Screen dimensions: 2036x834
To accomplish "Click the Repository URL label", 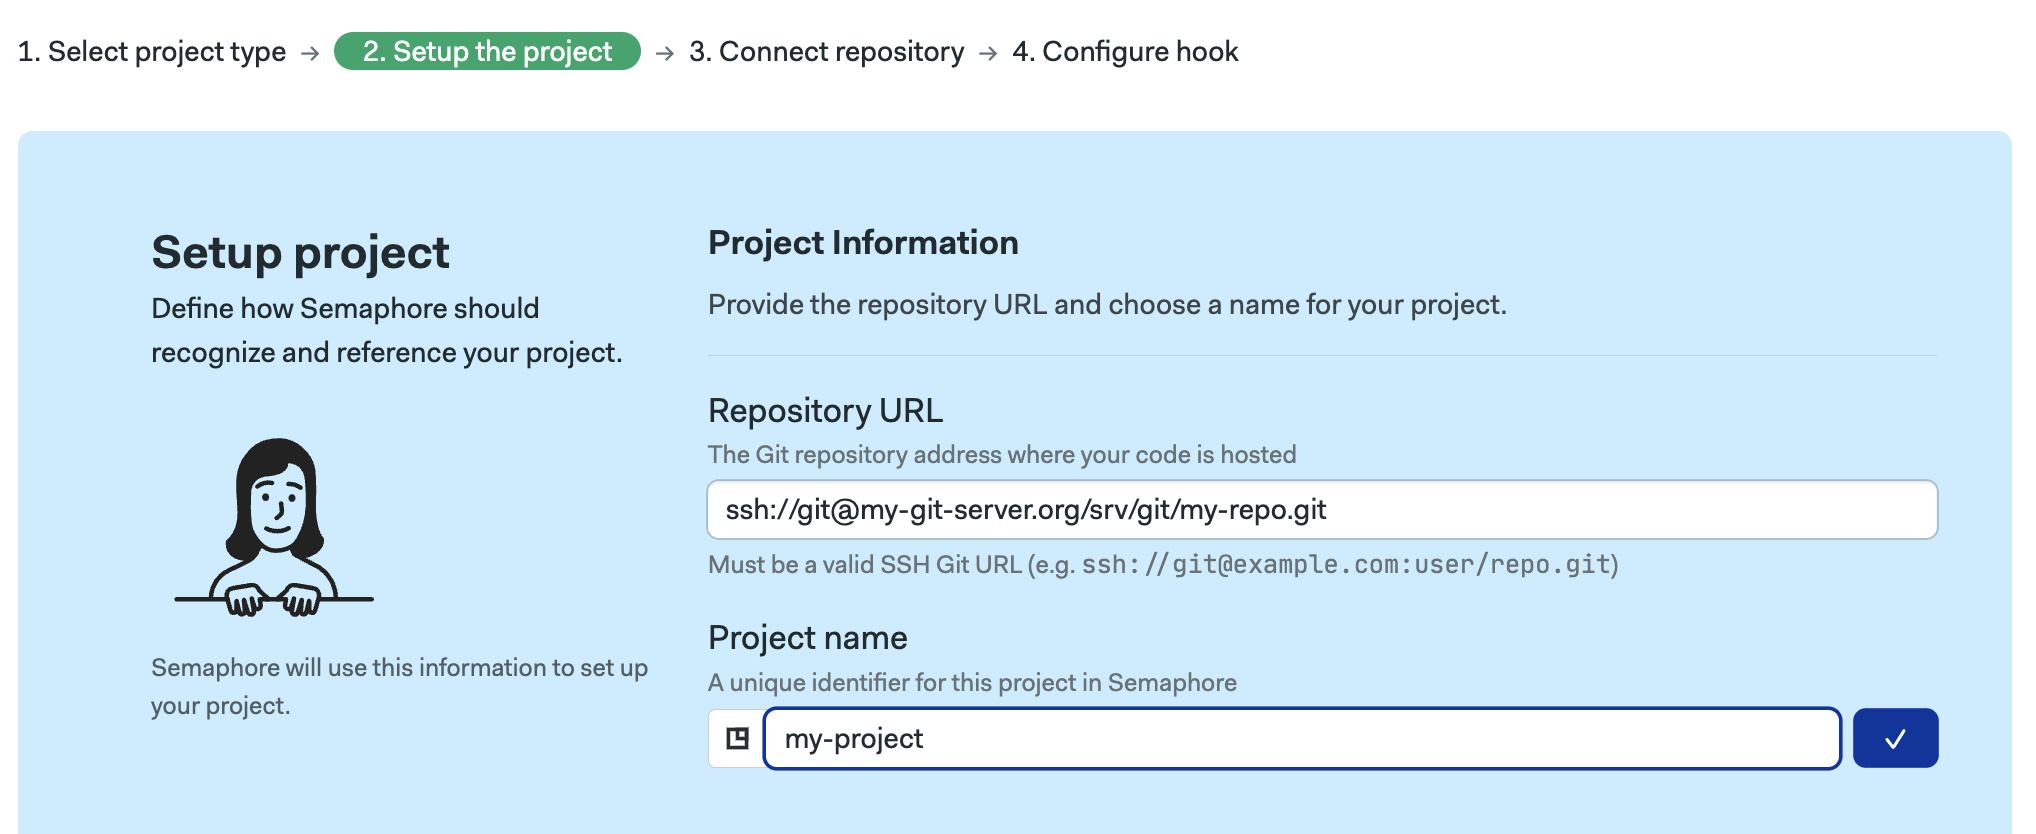I will pos(825,411).
